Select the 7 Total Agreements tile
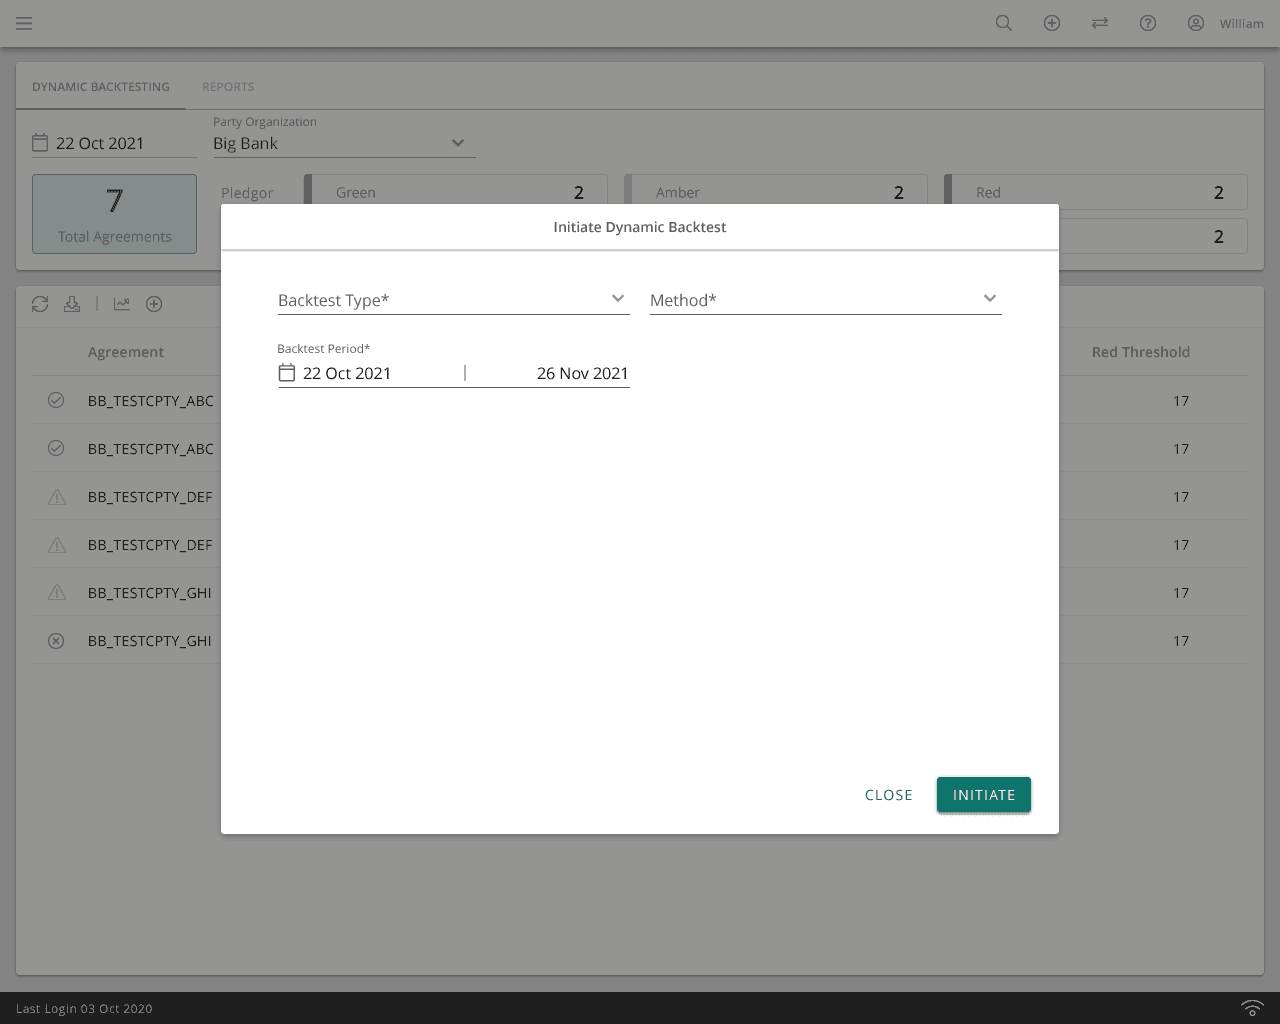1280x1024 pixels. (x=114, y=214)
